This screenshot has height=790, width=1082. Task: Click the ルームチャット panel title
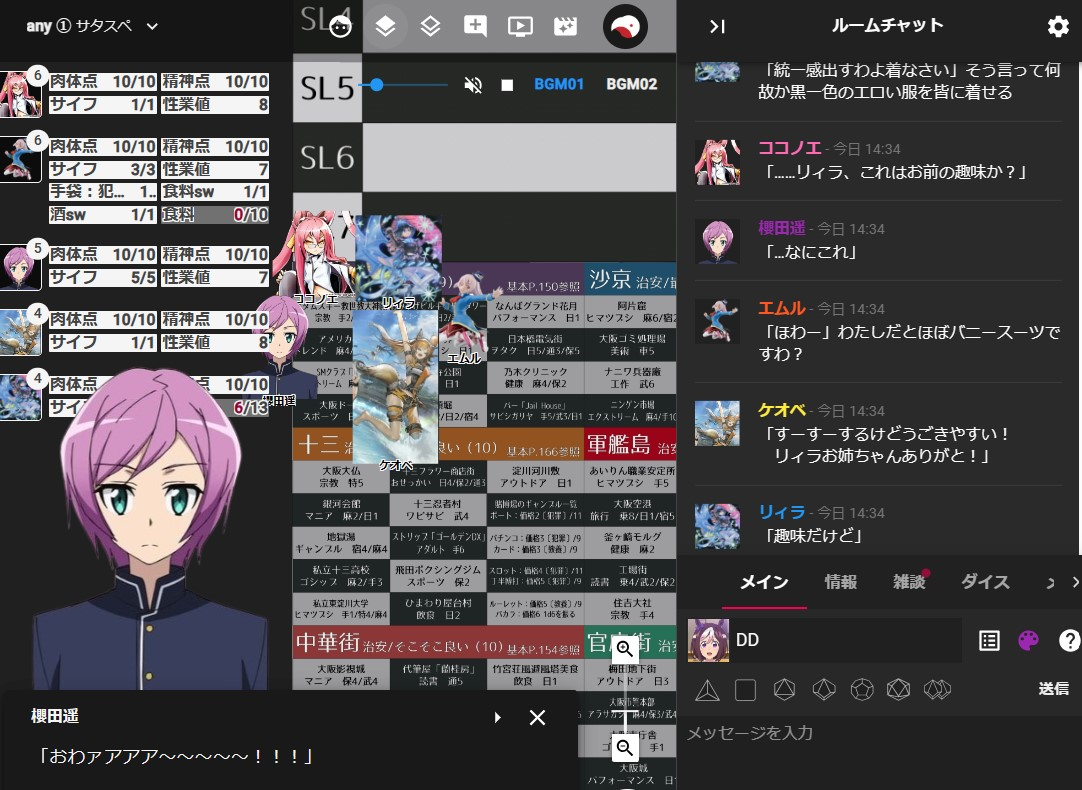[887, 26]
